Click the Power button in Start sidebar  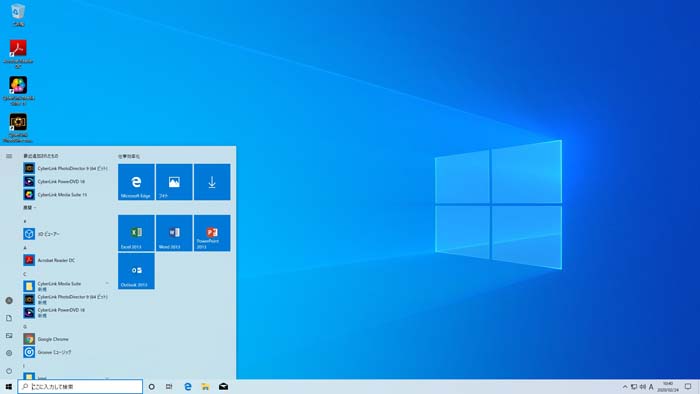coord(9,371)
